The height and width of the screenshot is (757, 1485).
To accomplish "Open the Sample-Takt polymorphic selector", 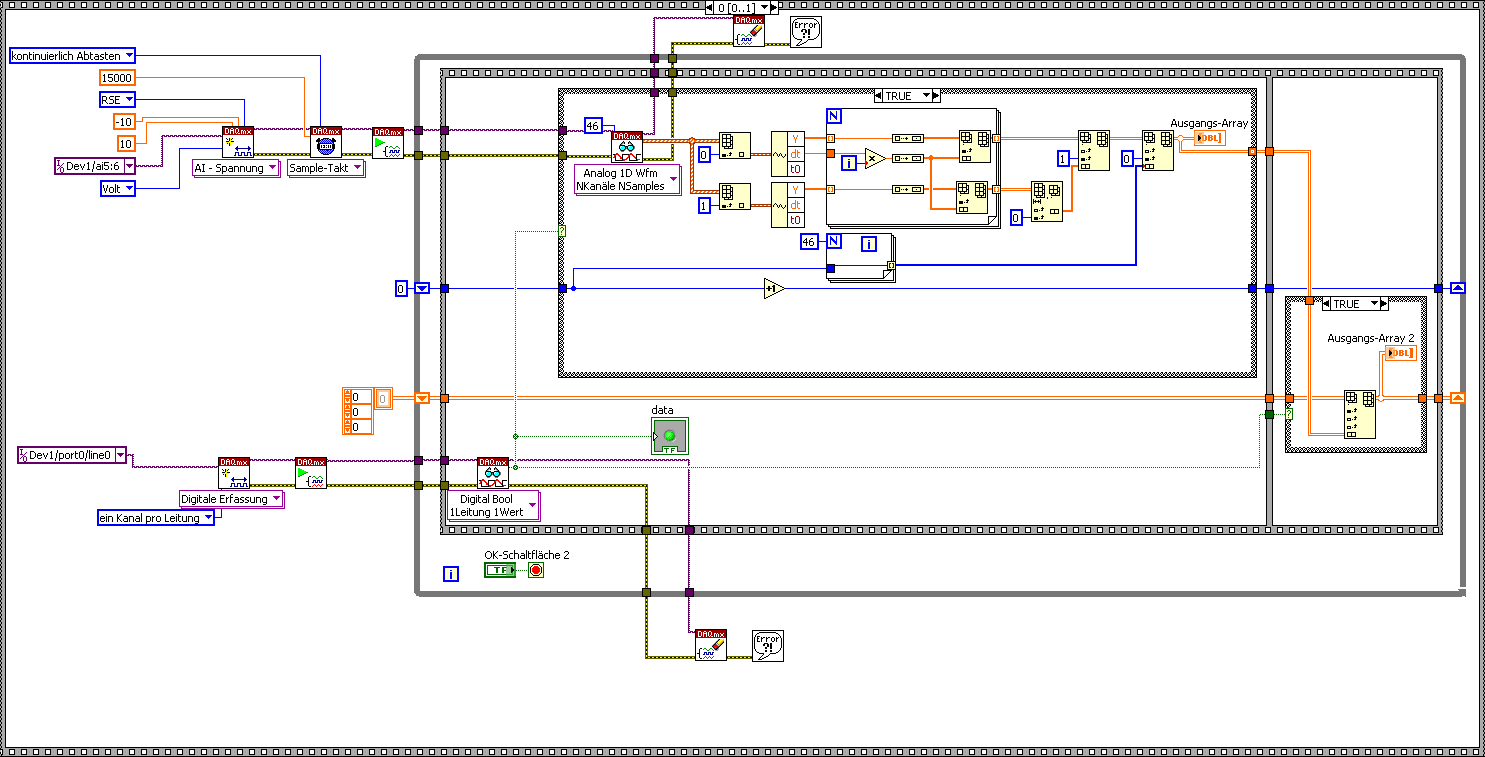I will tap(326, 168).
